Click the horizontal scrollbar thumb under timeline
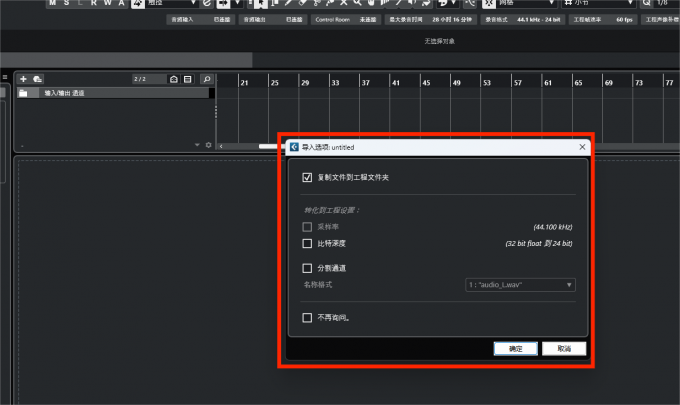 coord(269,146)
